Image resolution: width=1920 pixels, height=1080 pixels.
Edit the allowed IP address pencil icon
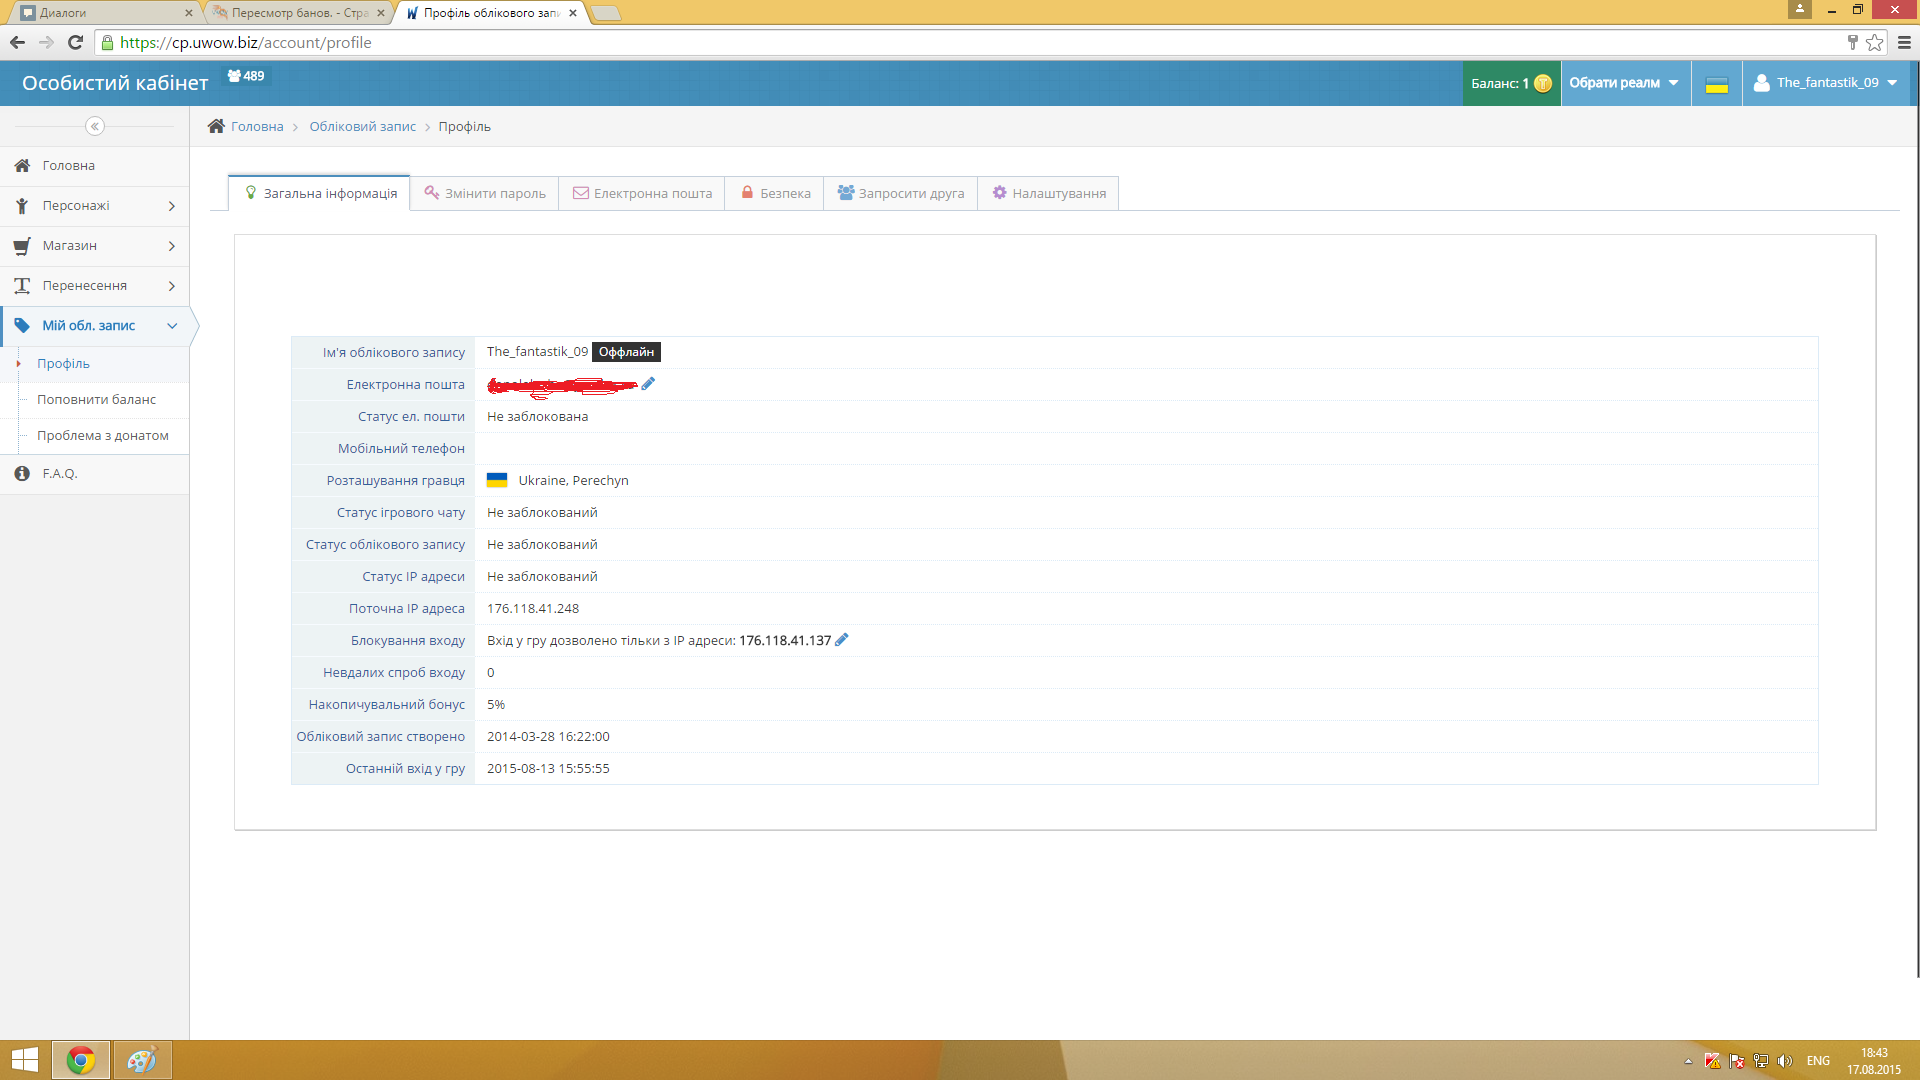(x=841, y=640)
